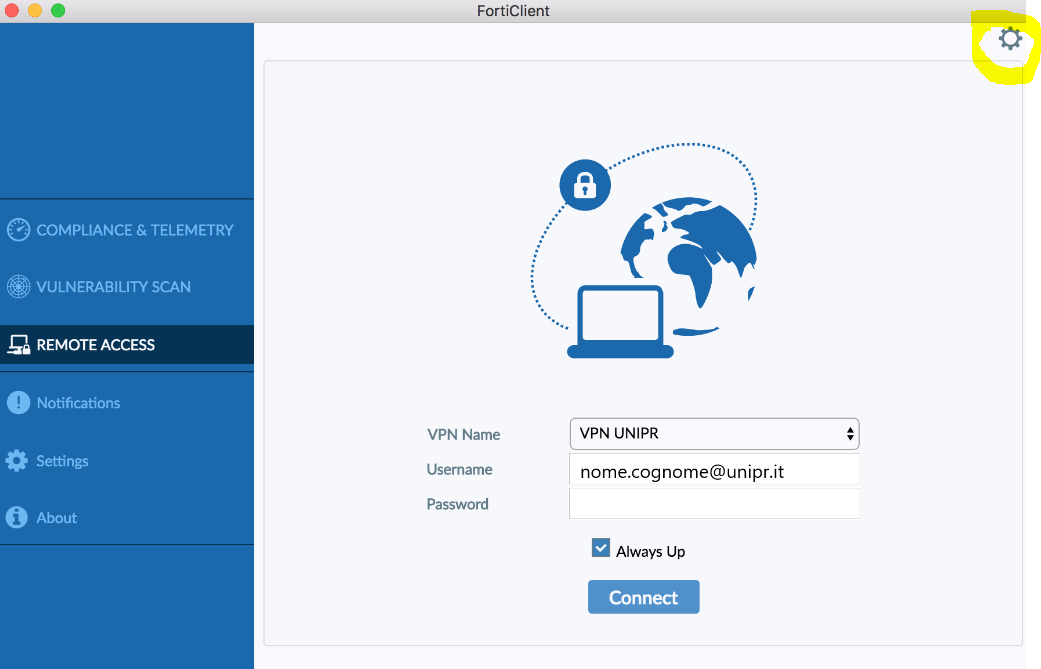Go to the About page
This screenshot has width=1041, height=669.
coord(57,518)
